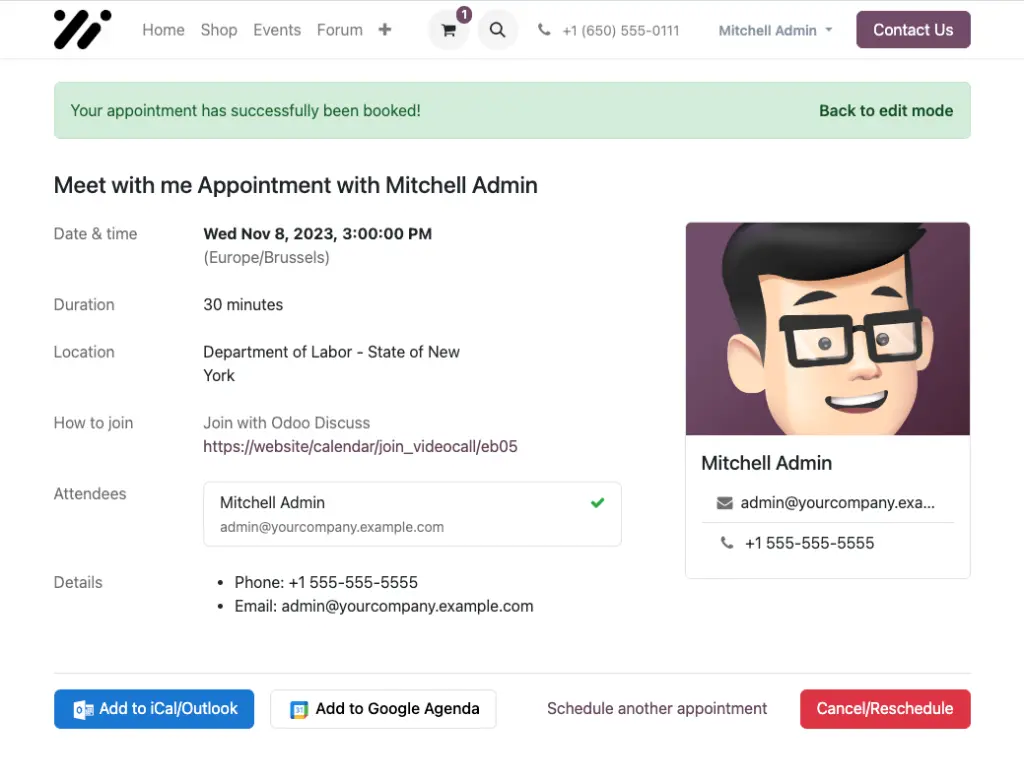Click the phone icon in the header

pyautogui.click(x=544, y=30)
